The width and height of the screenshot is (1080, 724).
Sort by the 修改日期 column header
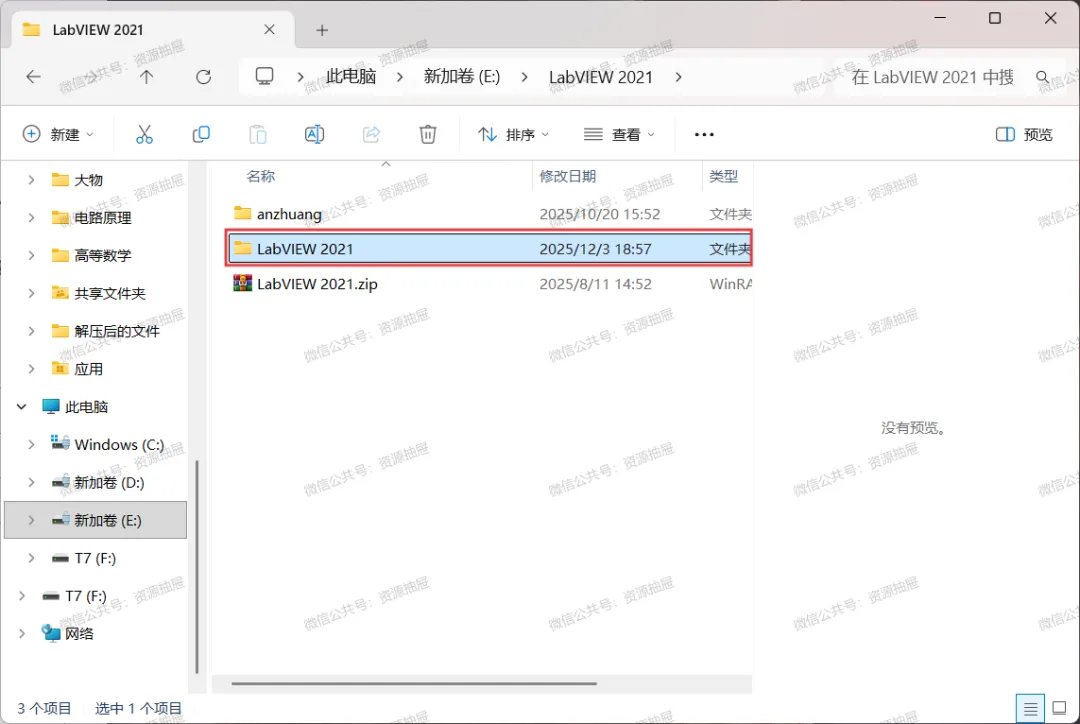[568, 176]
